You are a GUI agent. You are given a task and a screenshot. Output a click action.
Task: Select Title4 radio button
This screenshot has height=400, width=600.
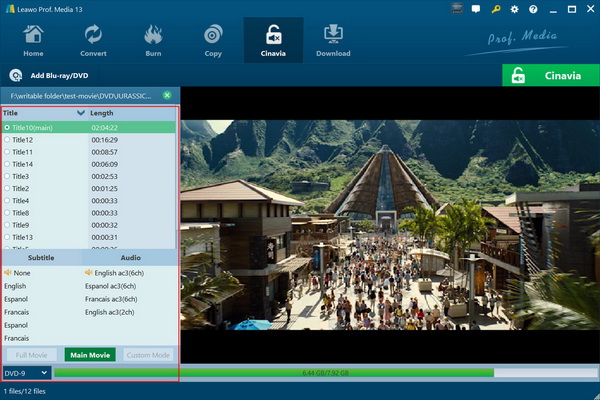(x=7, y=201)
